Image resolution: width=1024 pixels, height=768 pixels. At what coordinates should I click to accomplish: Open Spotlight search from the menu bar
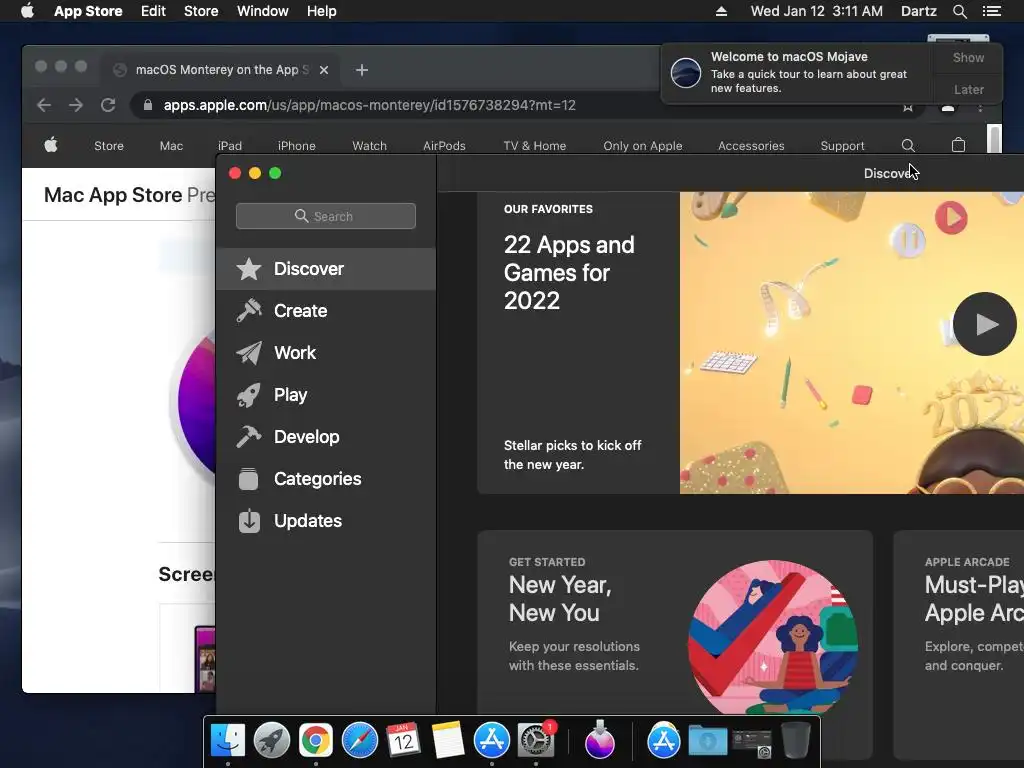(x=959, y=11)
